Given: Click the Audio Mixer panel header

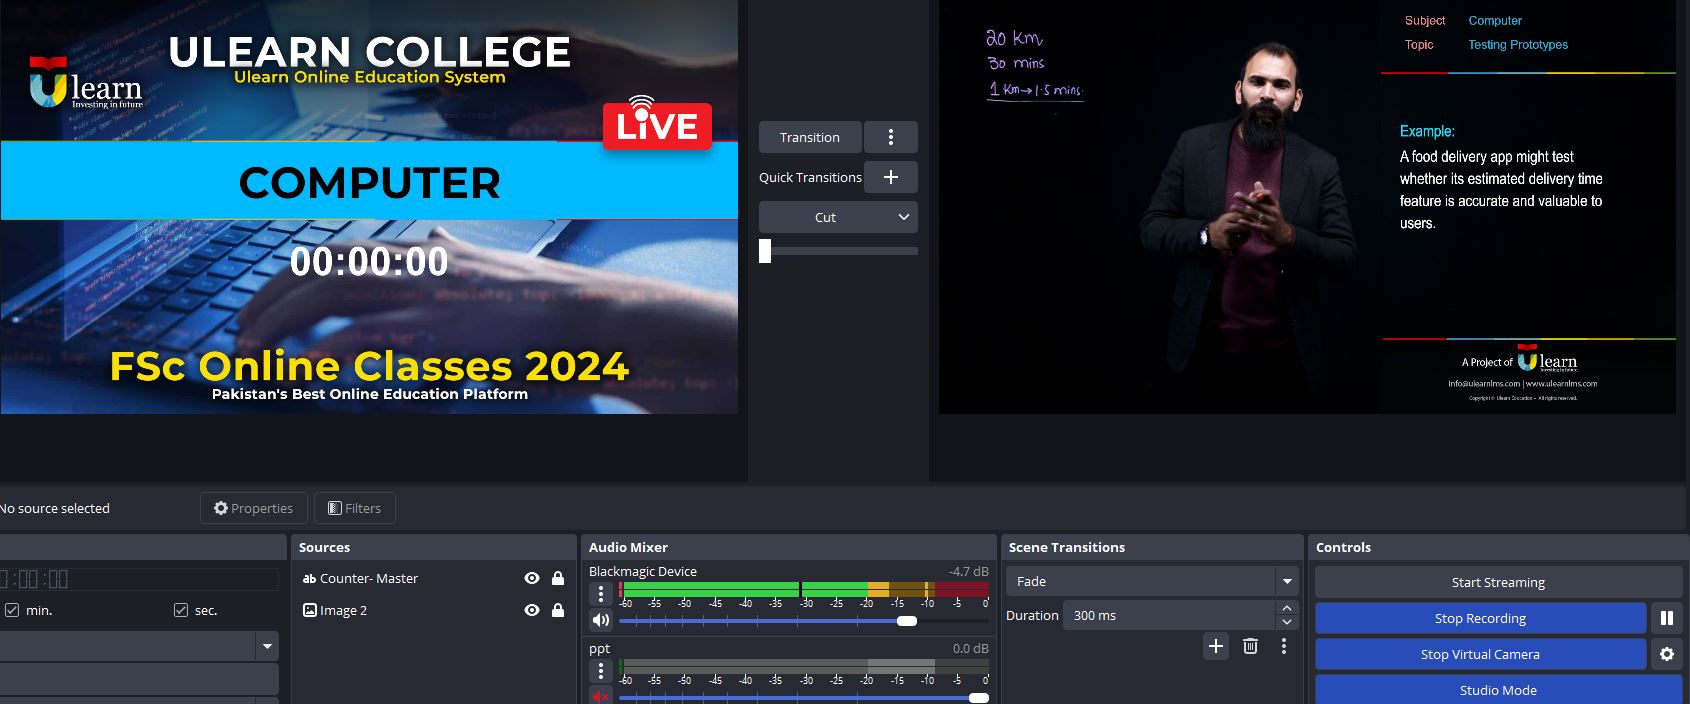Looking at the screenshot, I should click(x=789, y=547).
